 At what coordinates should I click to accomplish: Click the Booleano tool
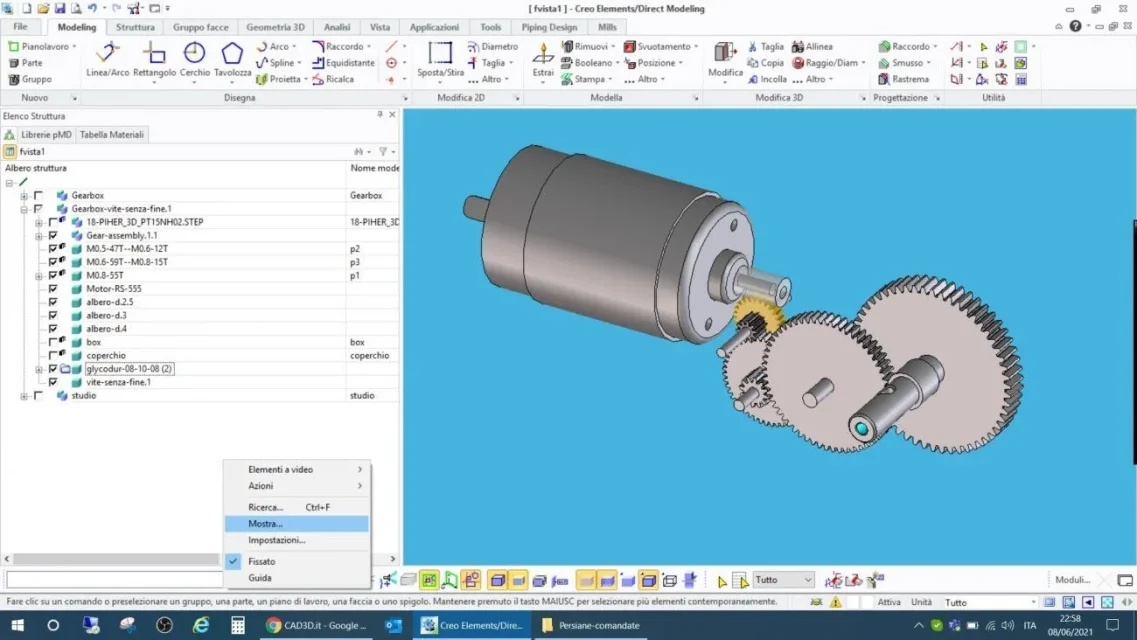point(588,63)
